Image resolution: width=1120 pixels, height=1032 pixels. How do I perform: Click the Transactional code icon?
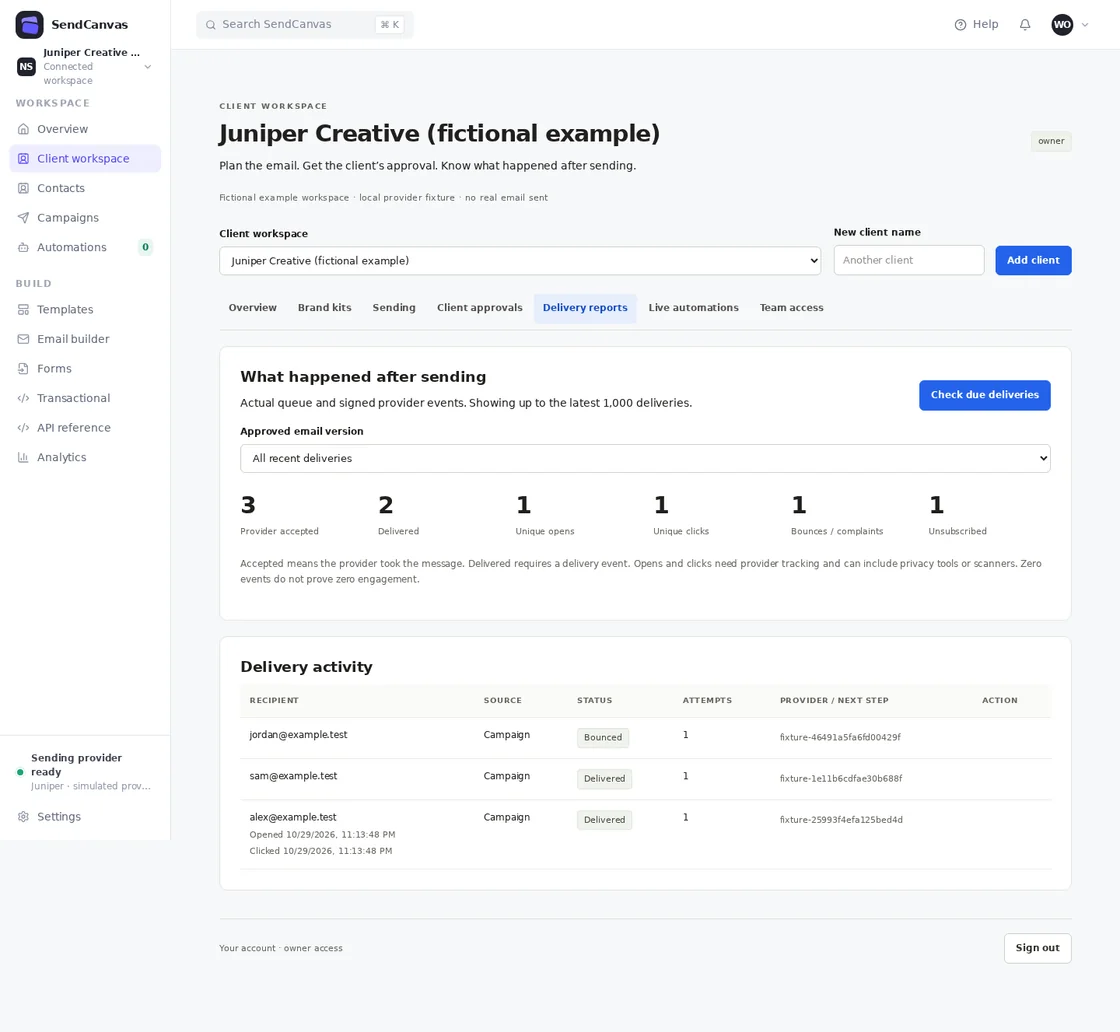pos(24,399)
